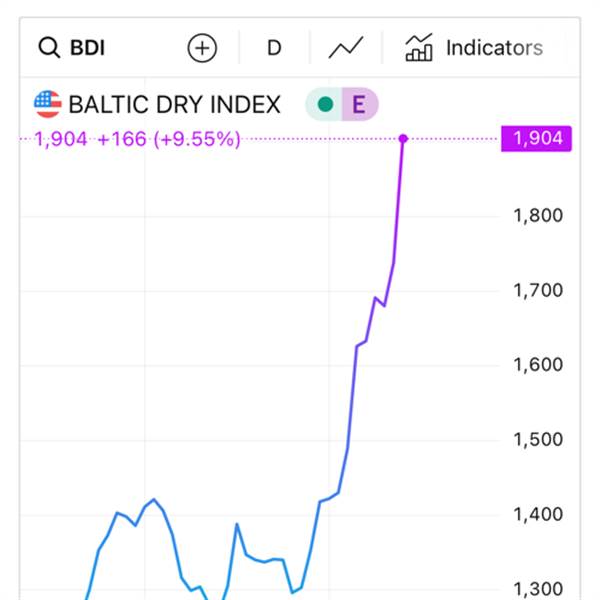Click the 1,700 price axis label

point(538,290)
